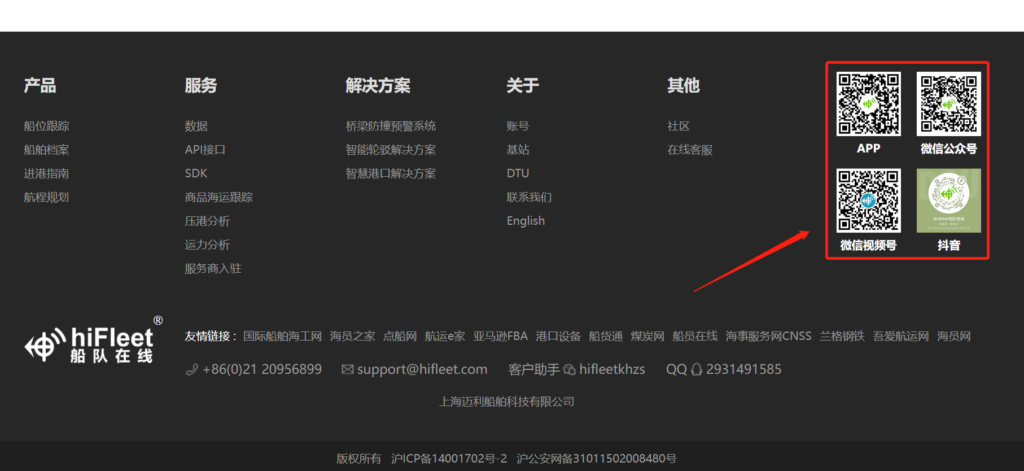
Task: Visit 船员在线 friend link
Action: (695, 336)
